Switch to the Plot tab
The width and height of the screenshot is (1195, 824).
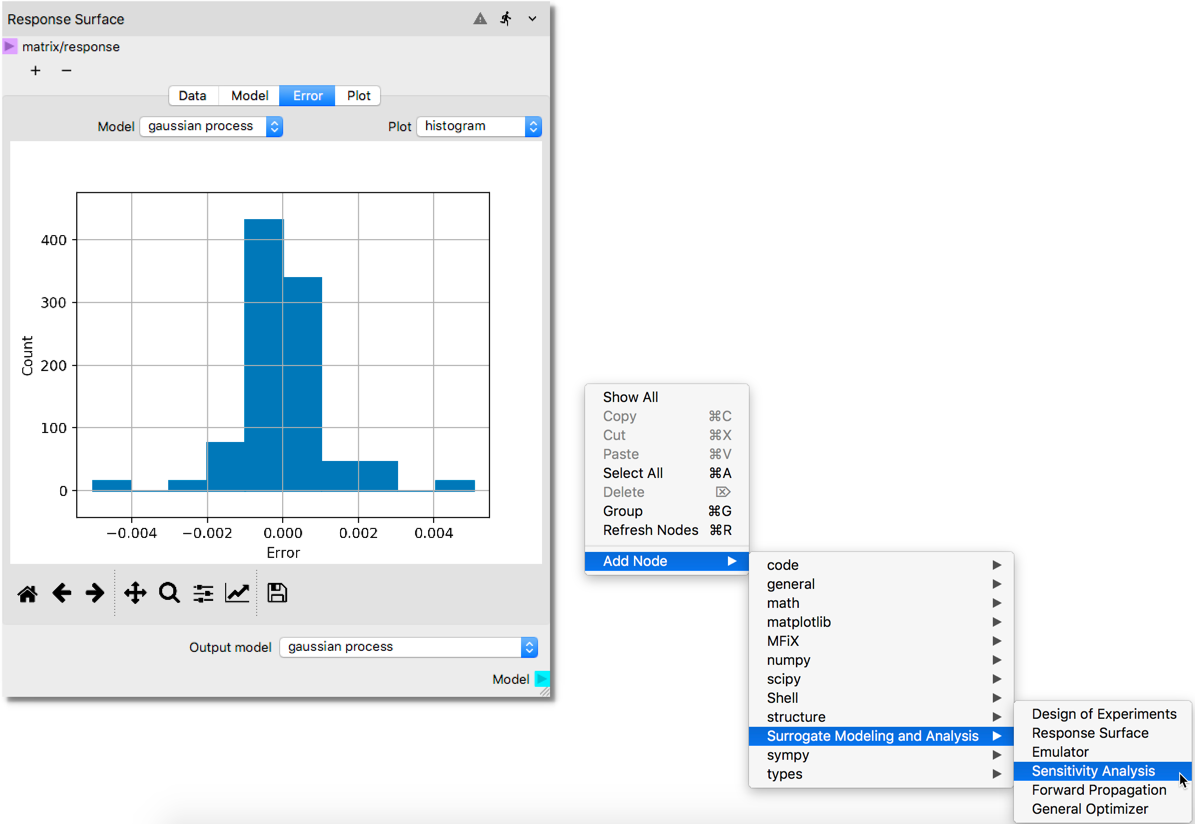pos(359,96)
